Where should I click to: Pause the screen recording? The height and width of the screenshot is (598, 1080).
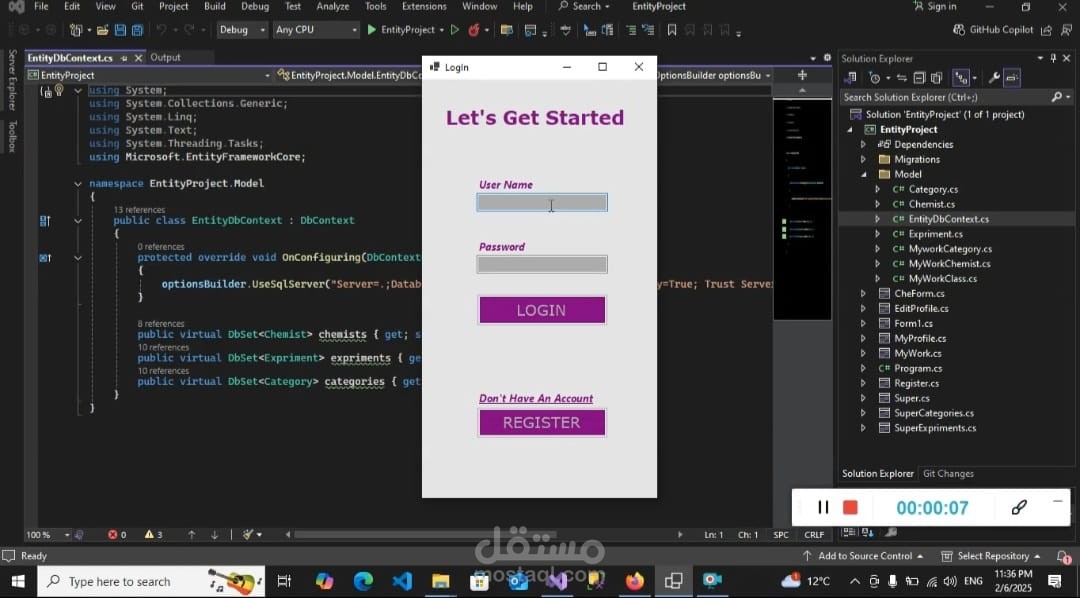[822, 508]
